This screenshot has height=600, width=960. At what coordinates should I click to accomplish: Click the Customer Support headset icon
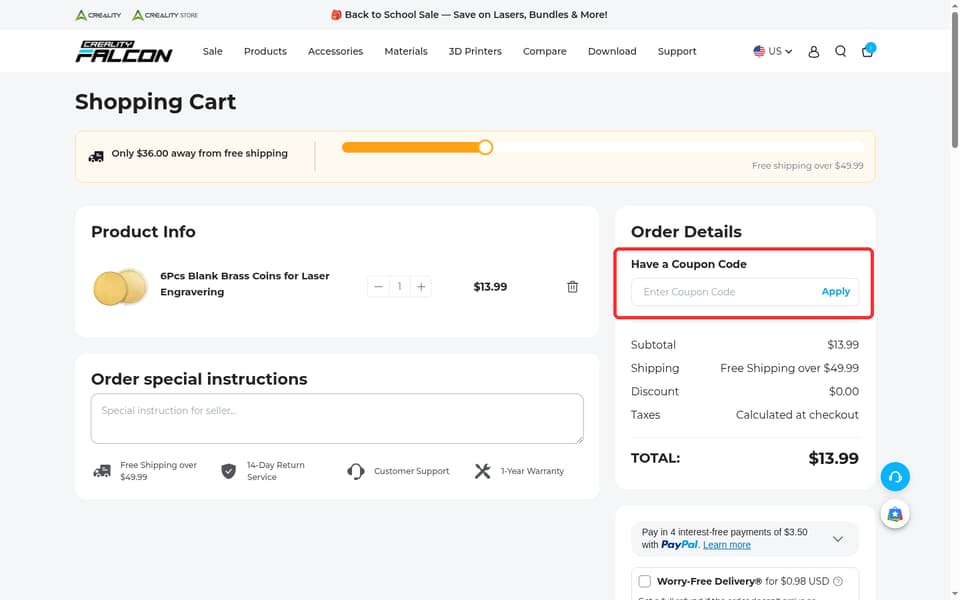click(356, 471)
